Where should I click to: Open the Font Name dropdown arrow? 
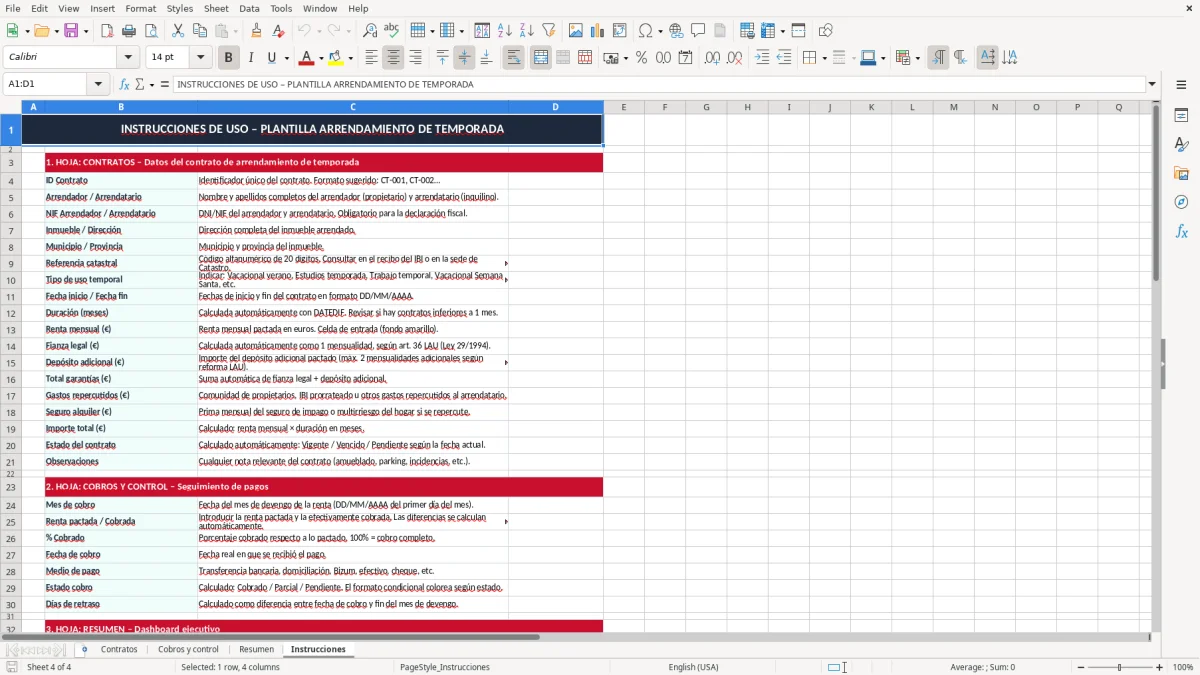point(127,58)
